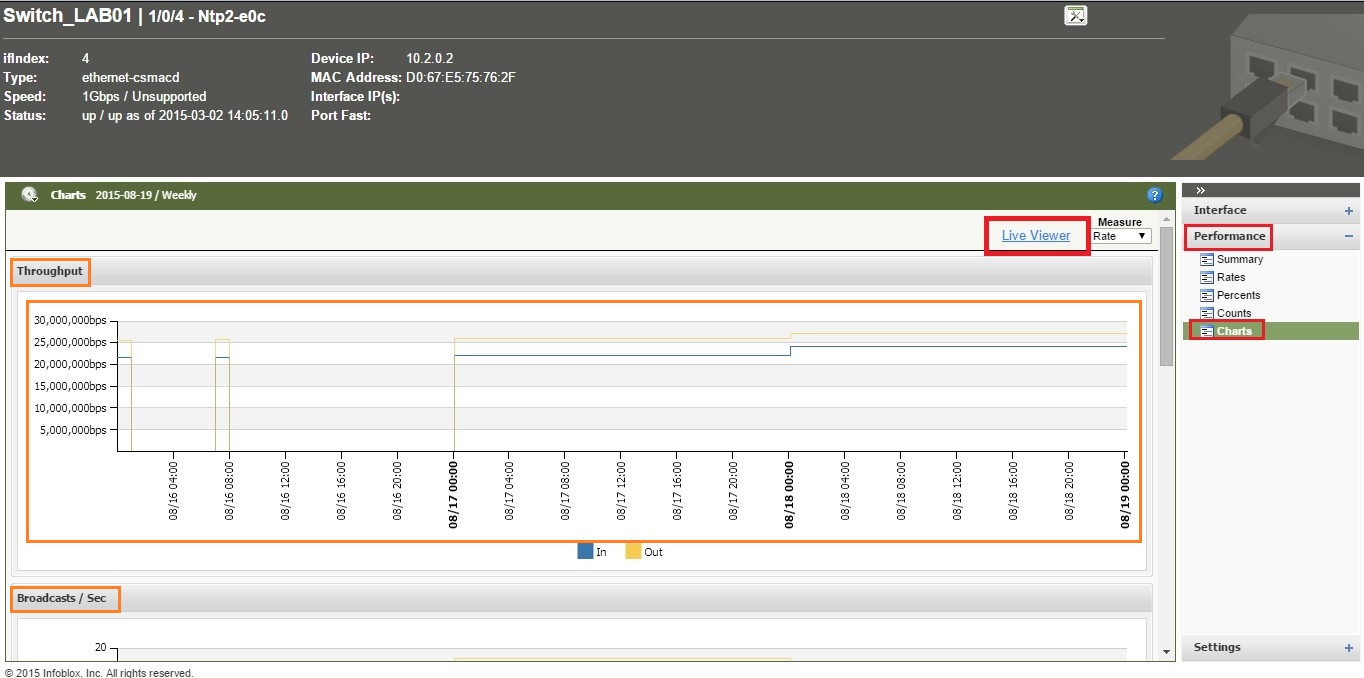This screenshot has width=1364, height=678.
Task: Expand the Settings section plus sign
Action: pos(1348,648)
